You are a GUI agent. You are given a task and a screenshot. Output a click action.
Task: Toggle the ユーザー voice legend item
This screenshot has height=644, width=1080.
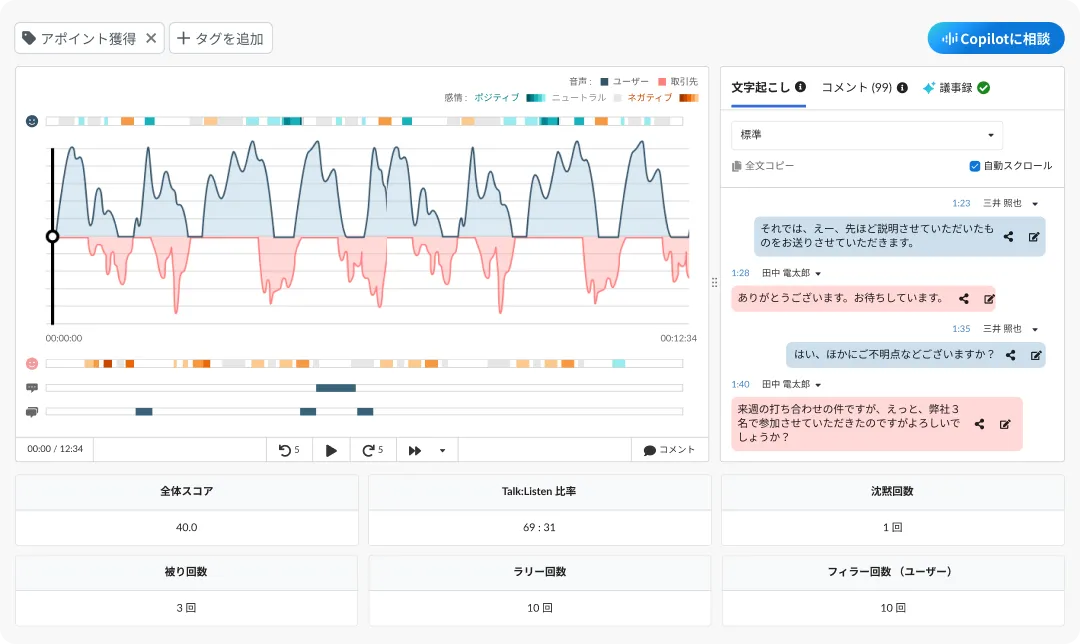[624, 81]
